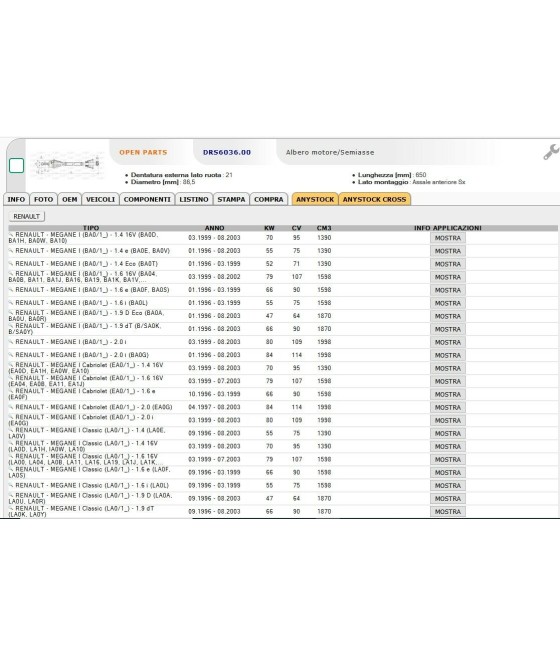This screenshot has height=655, width=560.
Task: Select the ANYSTOCK CROSS tab
Action: pyautogui.click(x=375, y=199)
